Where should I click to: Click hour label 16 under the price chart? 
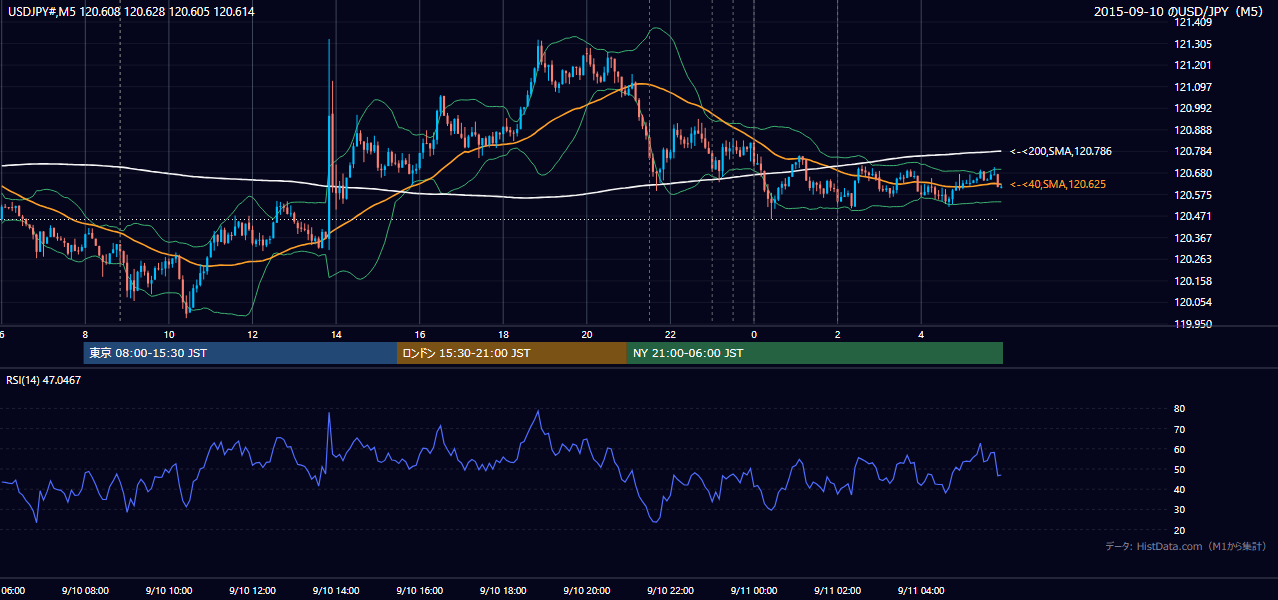[420, 334]
